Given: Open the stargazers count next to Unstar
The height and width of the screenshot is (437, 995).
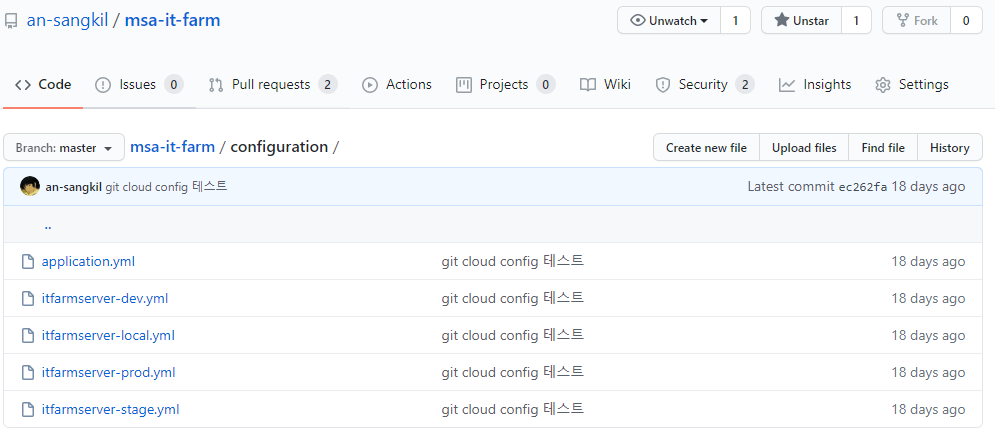Looking at the screenshot, I should (x=856, y=20).
